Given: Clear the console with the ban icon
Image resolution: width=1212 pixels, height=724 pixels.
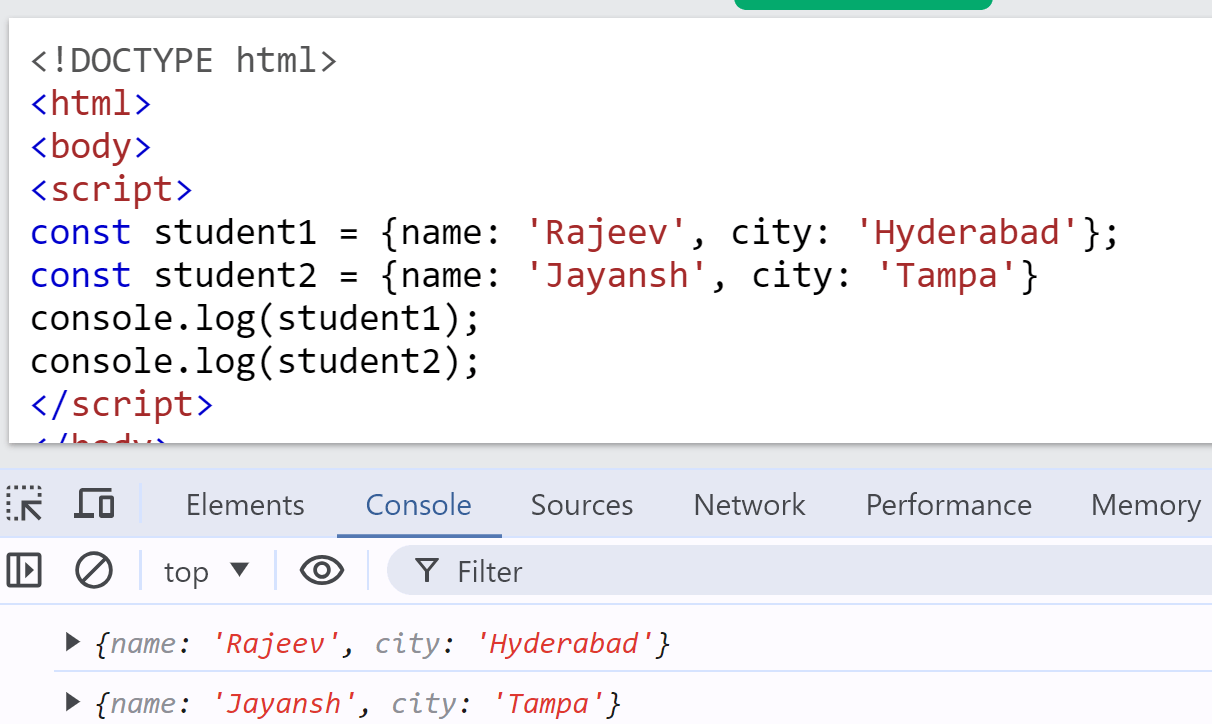Looking at the screenshot, I should [94, 571].
